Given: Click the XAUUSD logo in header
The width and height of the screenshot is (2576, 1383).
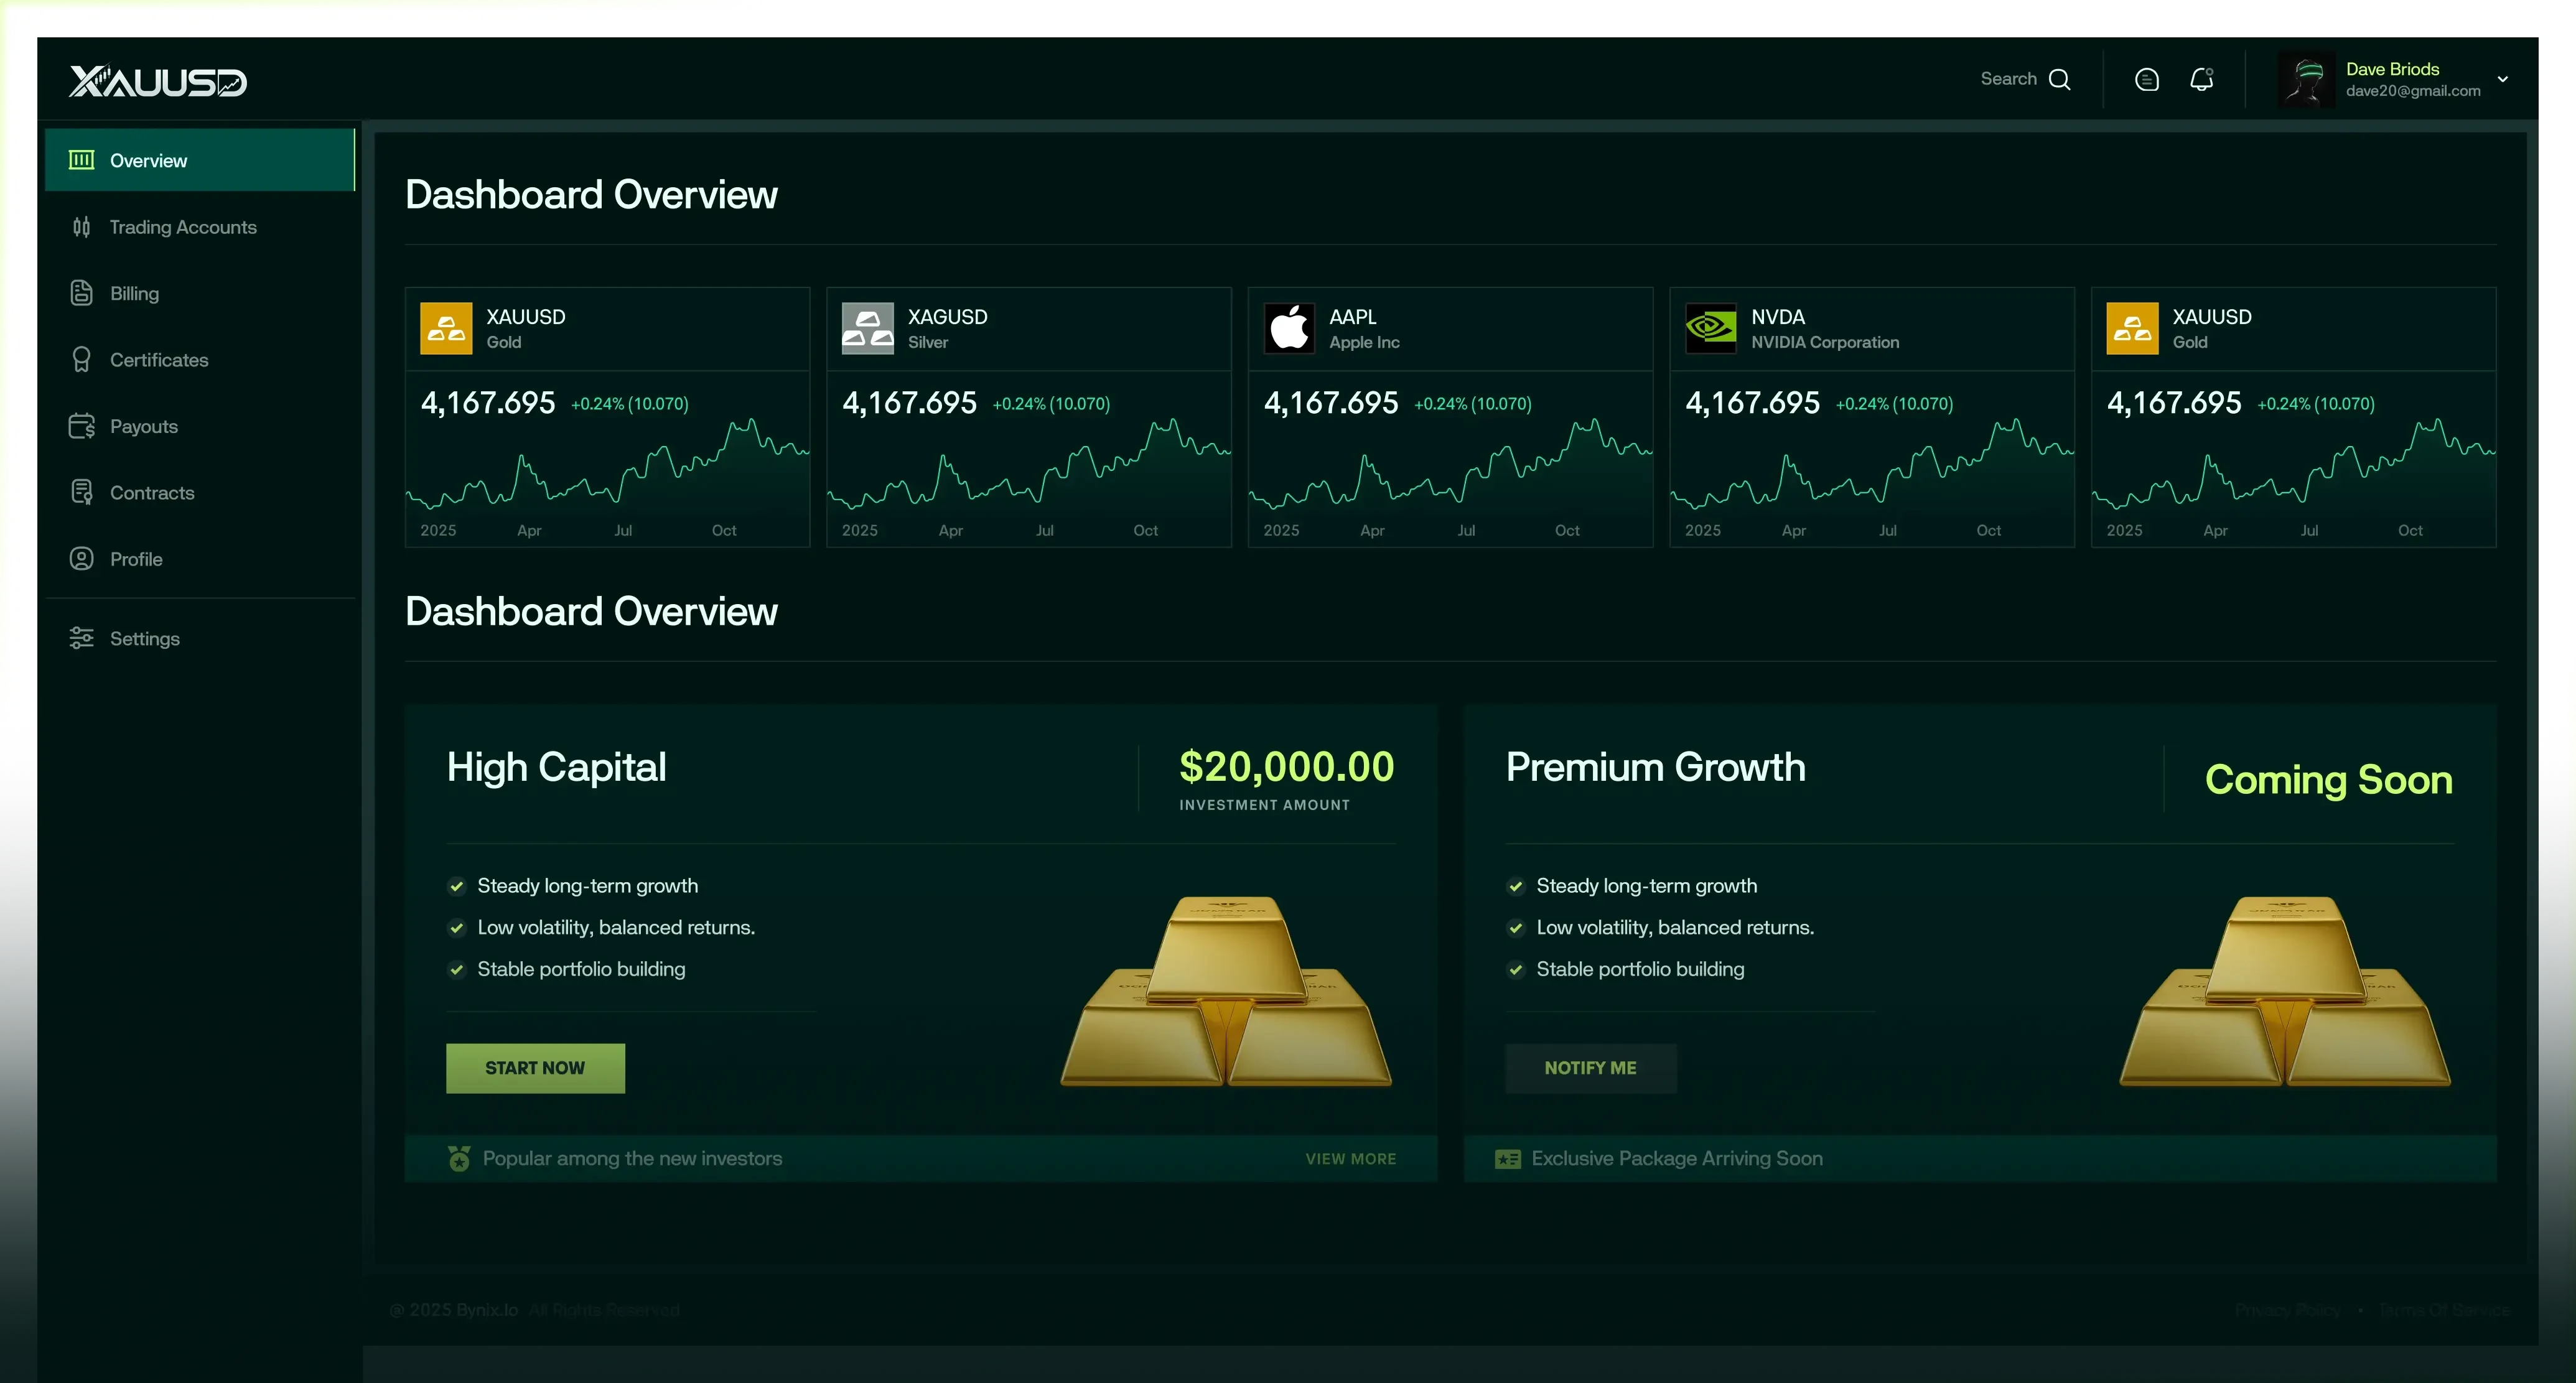Looking at the screenshot, I should 158,81.
